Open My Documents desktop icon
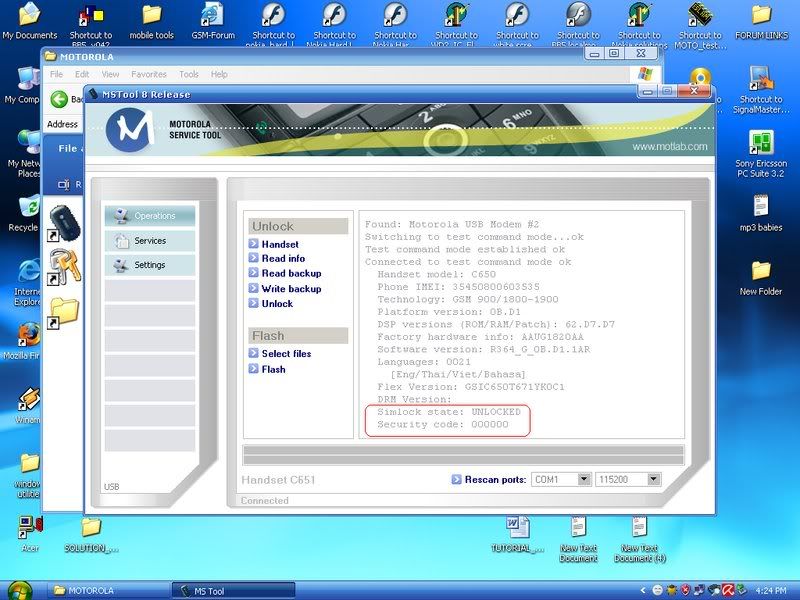Image resolution: width=800 pixels, height=600 pixels. pos(30,20)
